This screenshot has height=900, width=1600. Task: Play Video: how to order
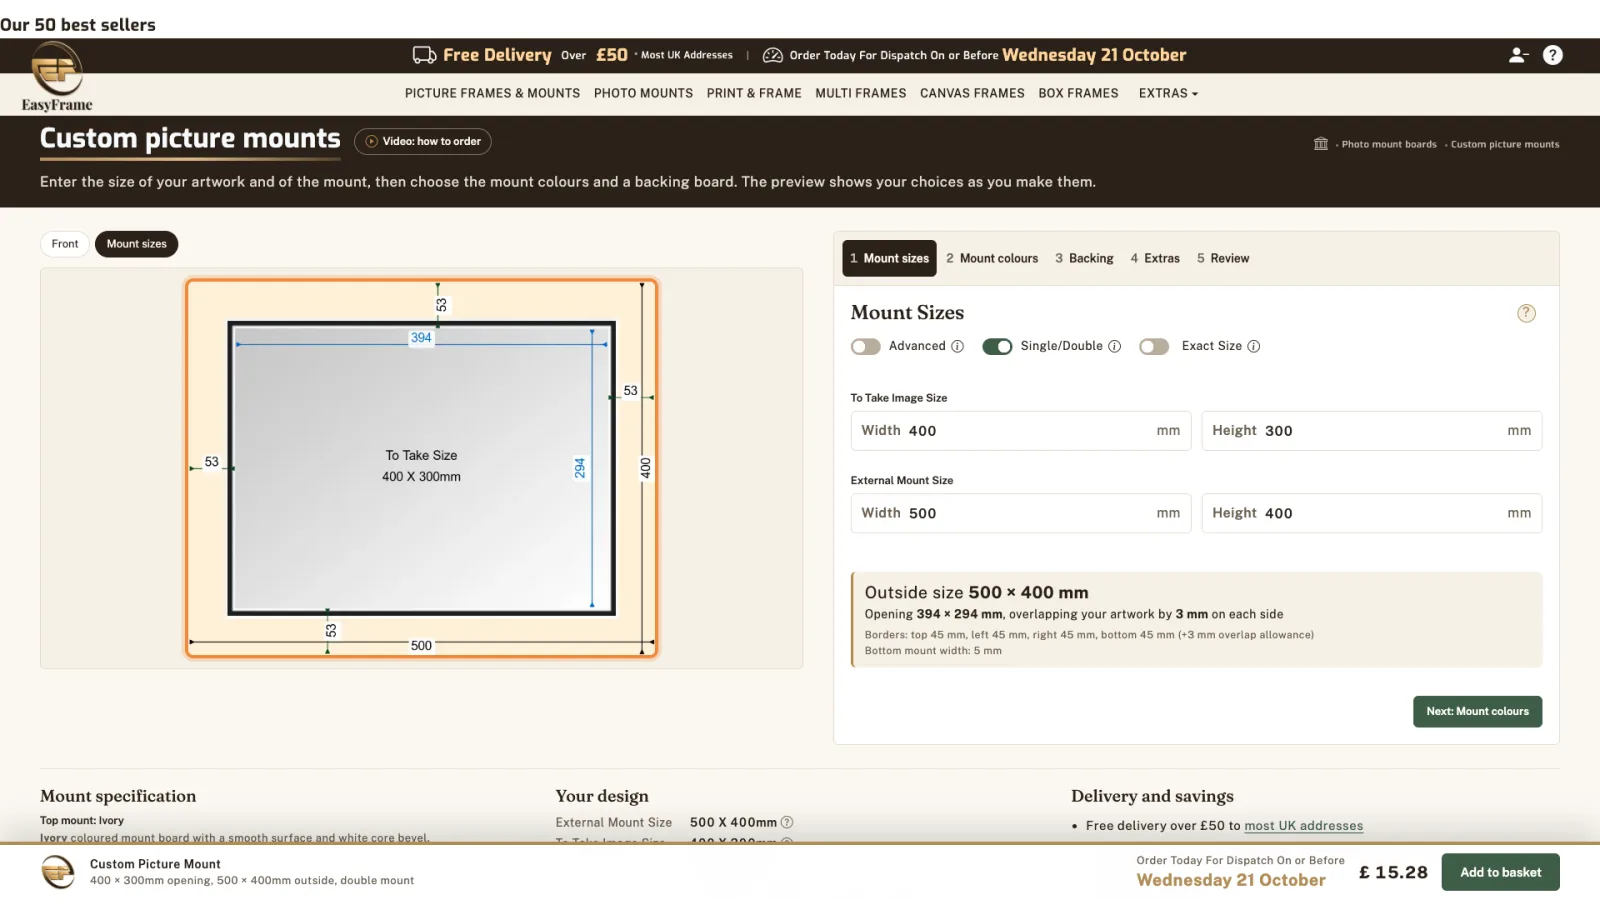pyautogui.click(x=423, y=142)
